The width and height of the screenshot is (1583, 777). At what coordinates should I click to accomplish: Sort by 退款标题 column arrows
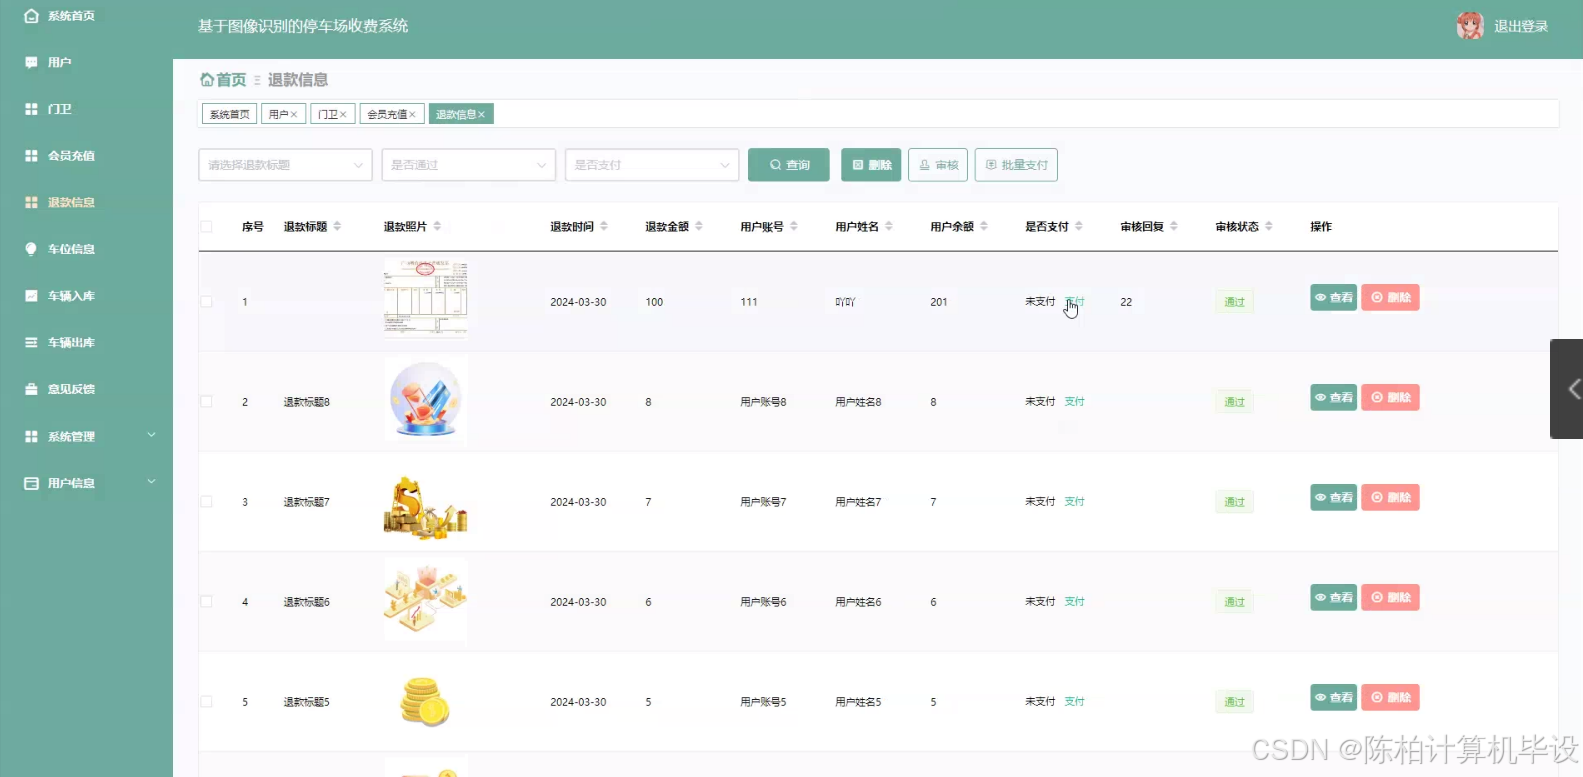coord(337,226)
